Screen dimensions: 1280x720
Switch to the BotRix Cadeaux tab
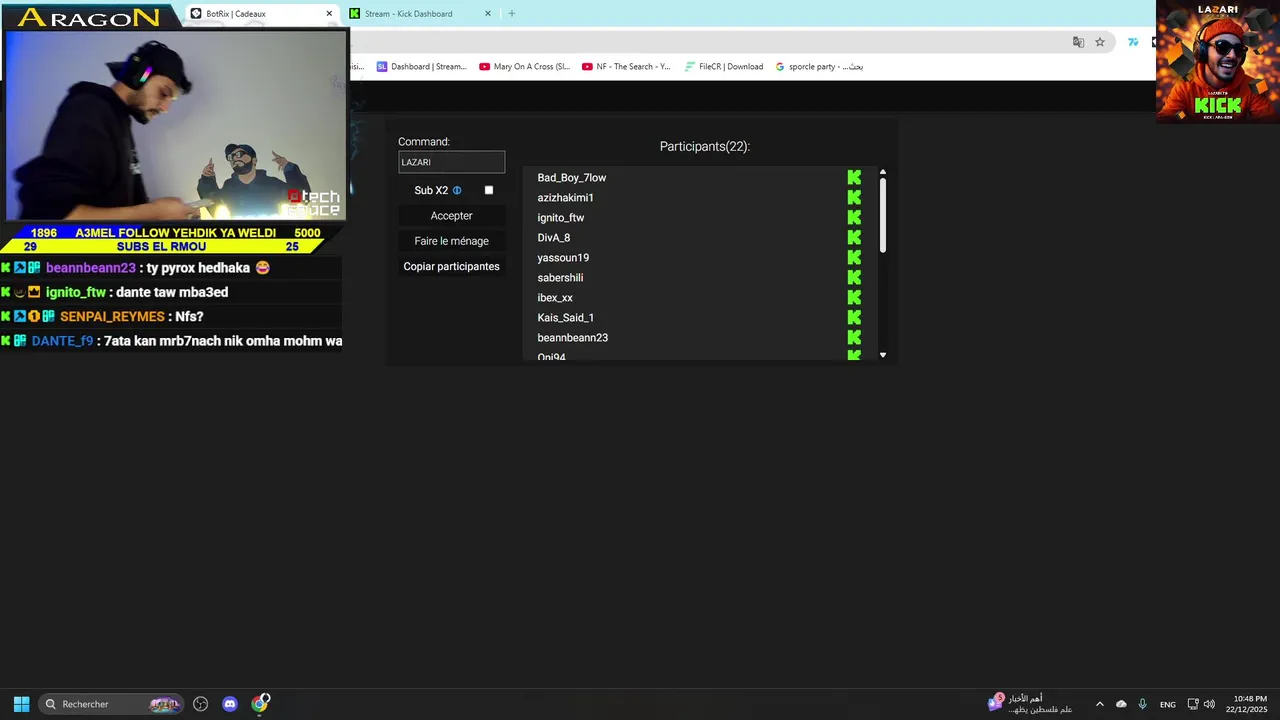(260, 14)
